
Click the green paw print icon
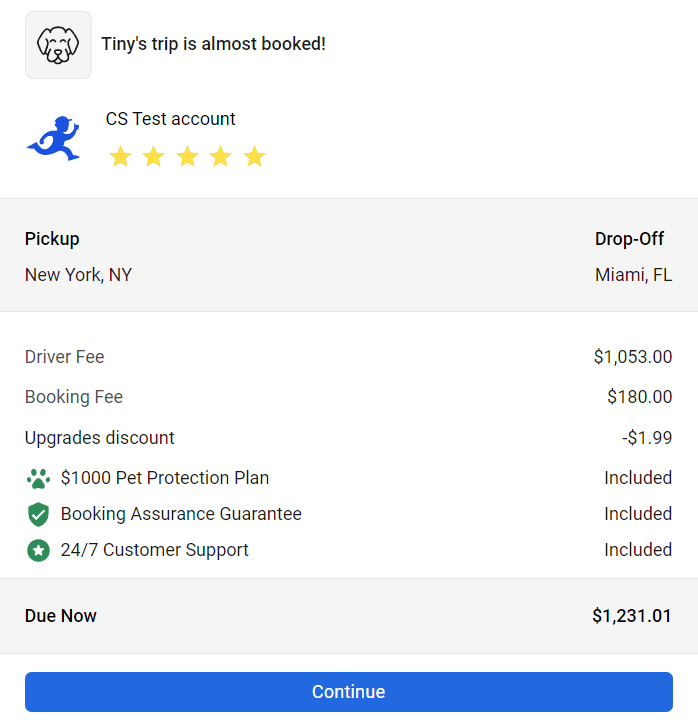[38, 478]
